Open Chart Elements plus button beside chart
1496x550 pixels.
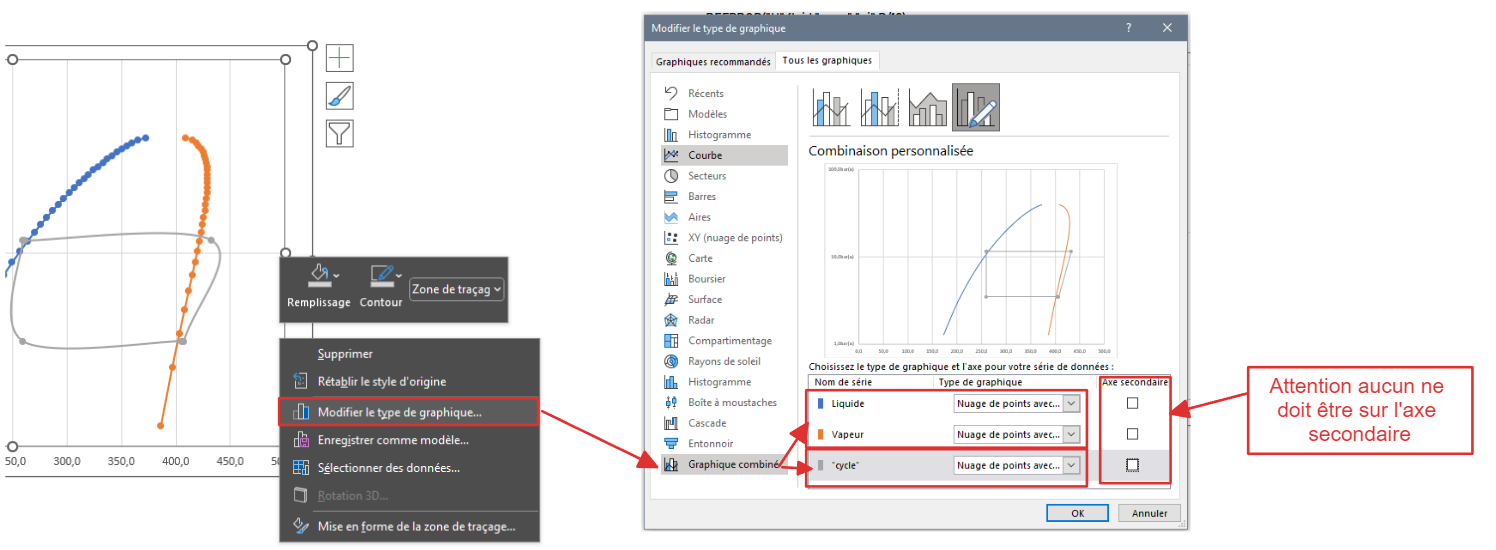coord(340,58)
